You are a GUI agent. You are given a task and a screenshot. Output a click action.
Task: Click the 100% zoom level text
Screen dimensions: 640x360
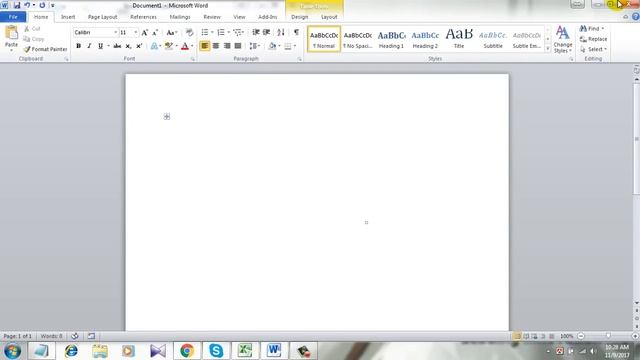click(x=567, y=336)
